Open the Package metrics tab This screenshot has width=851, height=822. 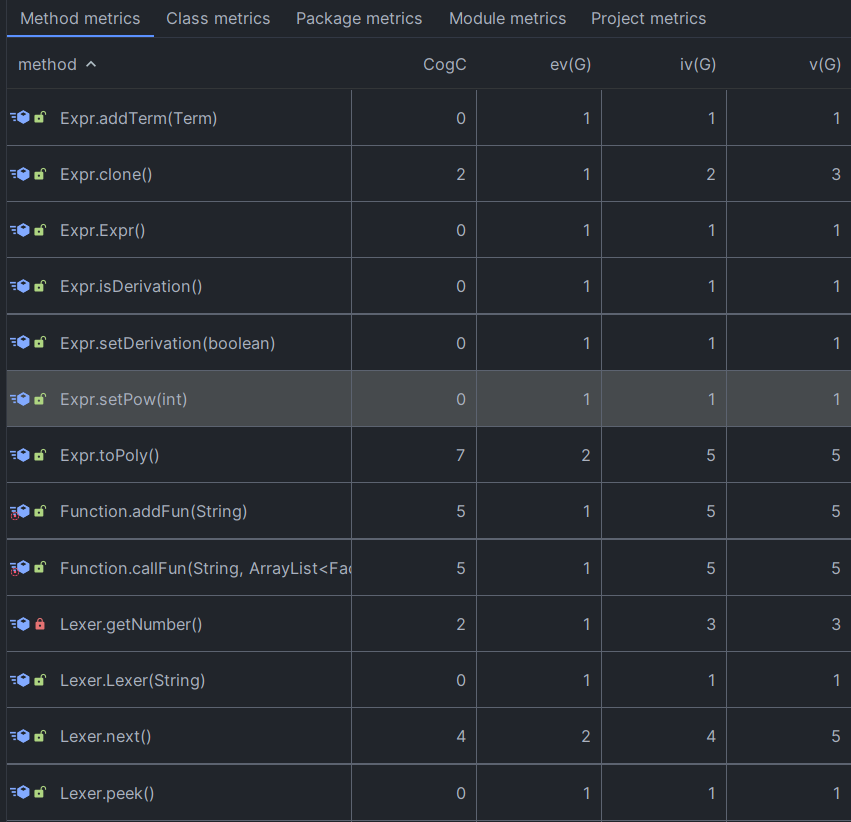(x=359, y=18)
